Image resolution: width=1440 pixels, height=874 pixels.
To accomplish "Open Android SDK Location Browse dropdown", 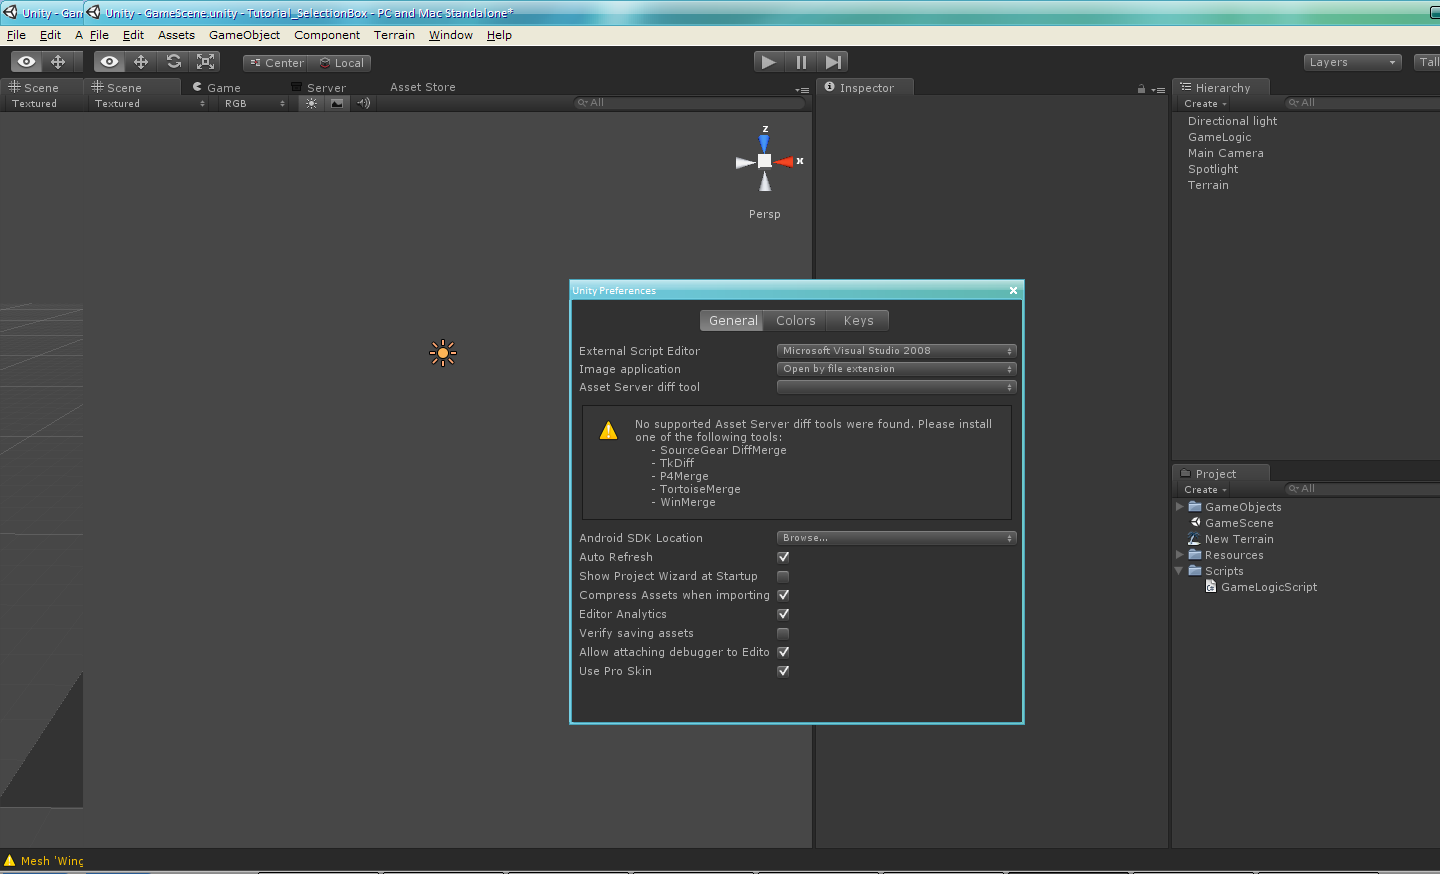I will tap(896, 538).
